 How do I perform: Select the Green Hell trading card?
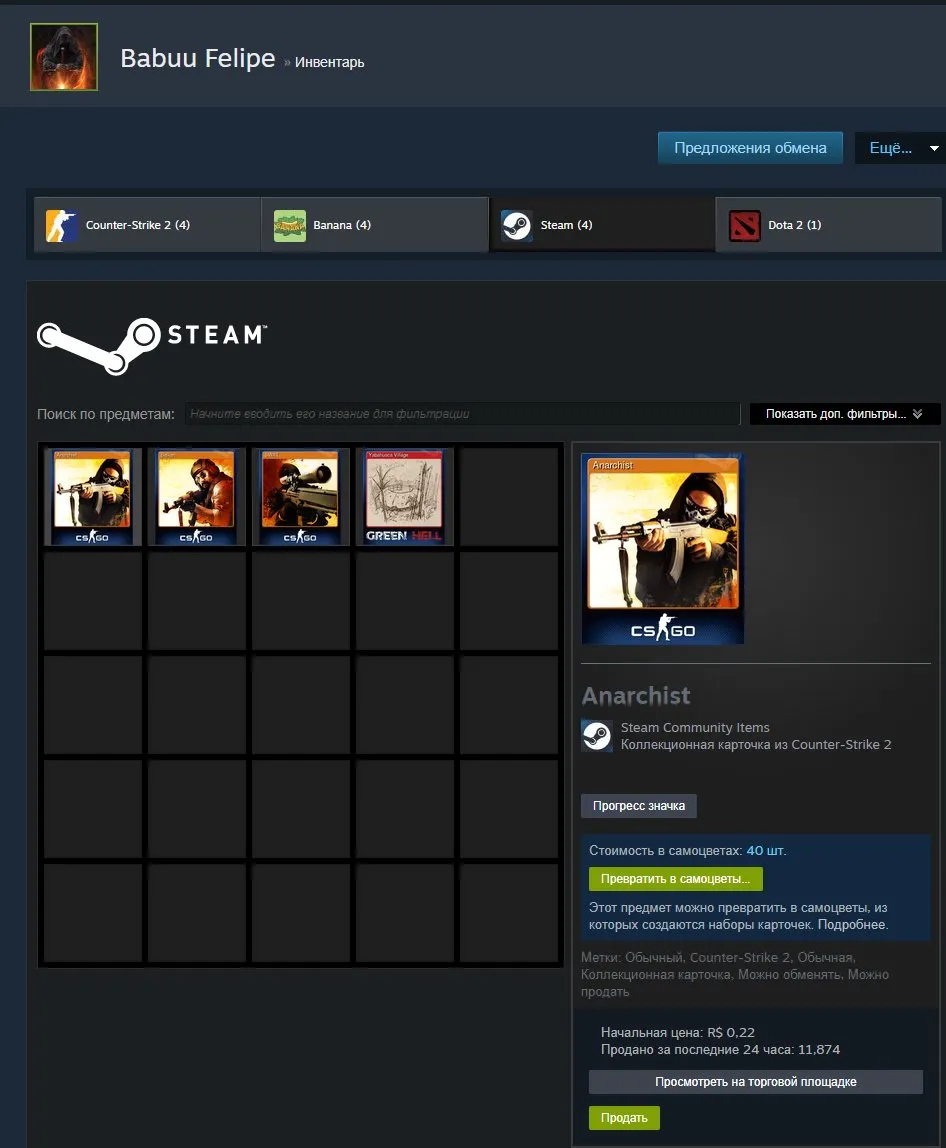pyautogui.click(x=404, y=497)
